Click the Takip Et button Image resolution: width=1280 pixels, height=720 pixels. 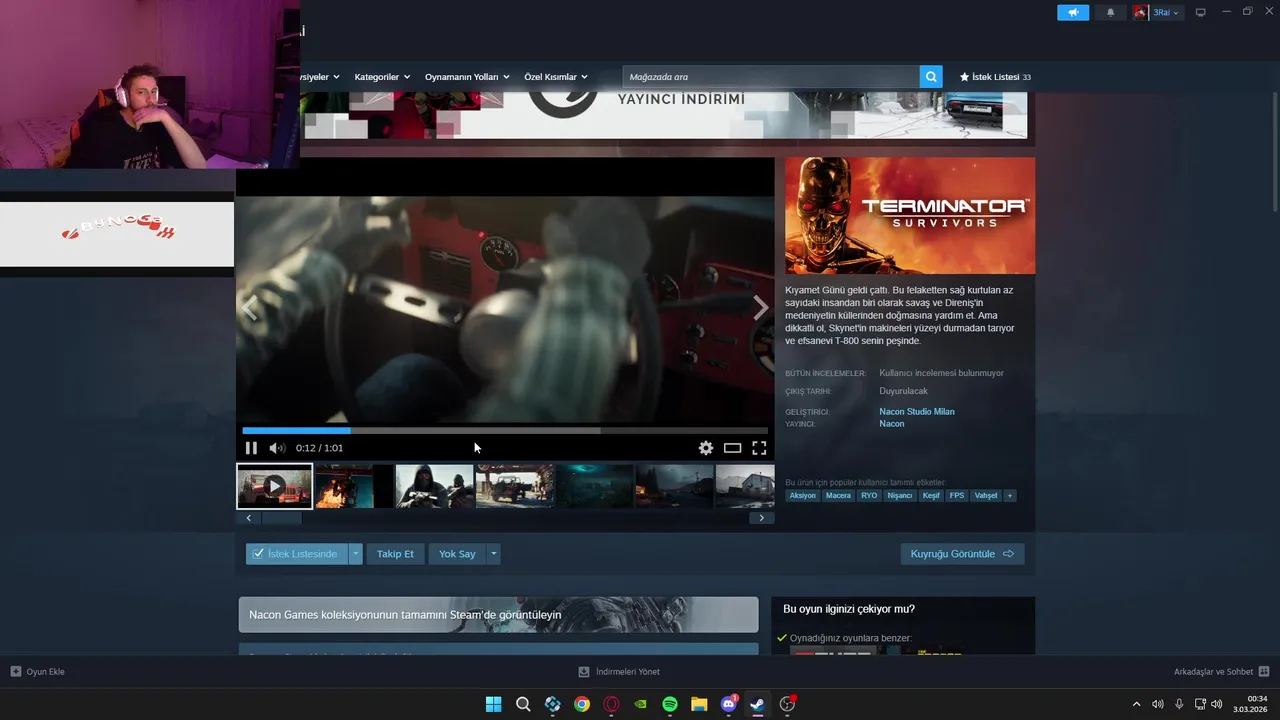(395, 554)
